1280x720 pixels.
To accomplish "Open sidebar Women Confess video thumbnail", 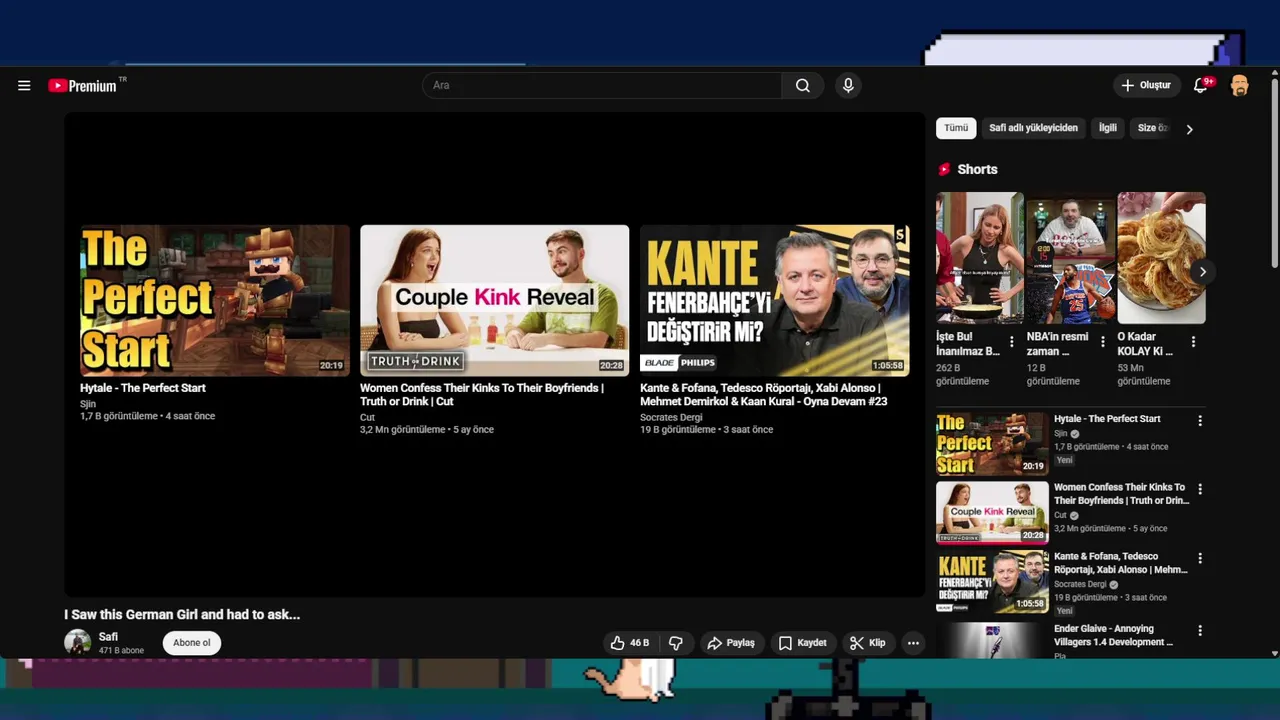I will (x=992, y=513).
